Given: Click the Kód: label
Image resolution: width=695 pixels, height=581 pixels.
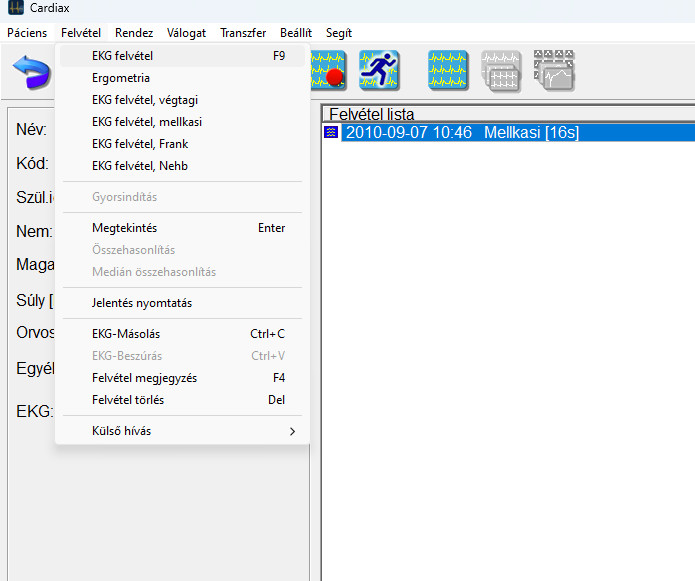Looking at the screenshot, I should pos(32,164).
